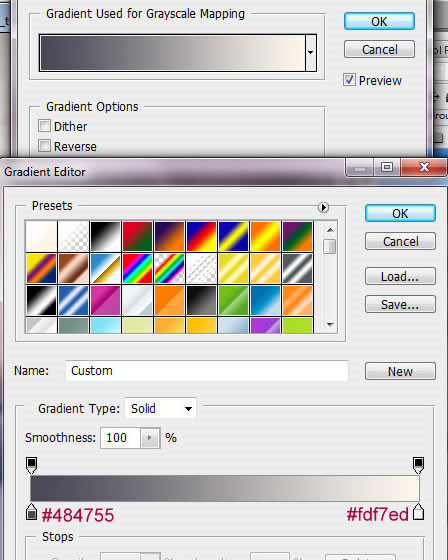Click the New gradient button
This screenshot has width=448, height=560.
pos(400,371)
